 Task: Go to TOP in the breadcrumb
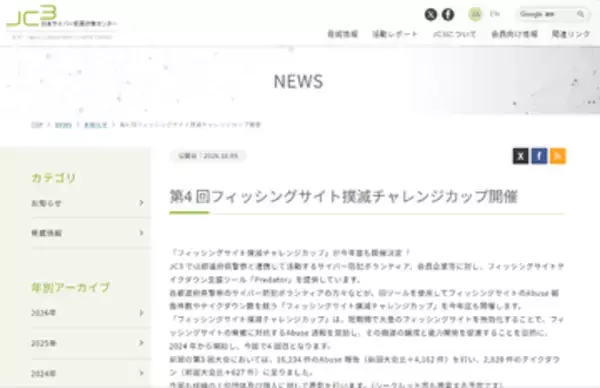(37, 125)
